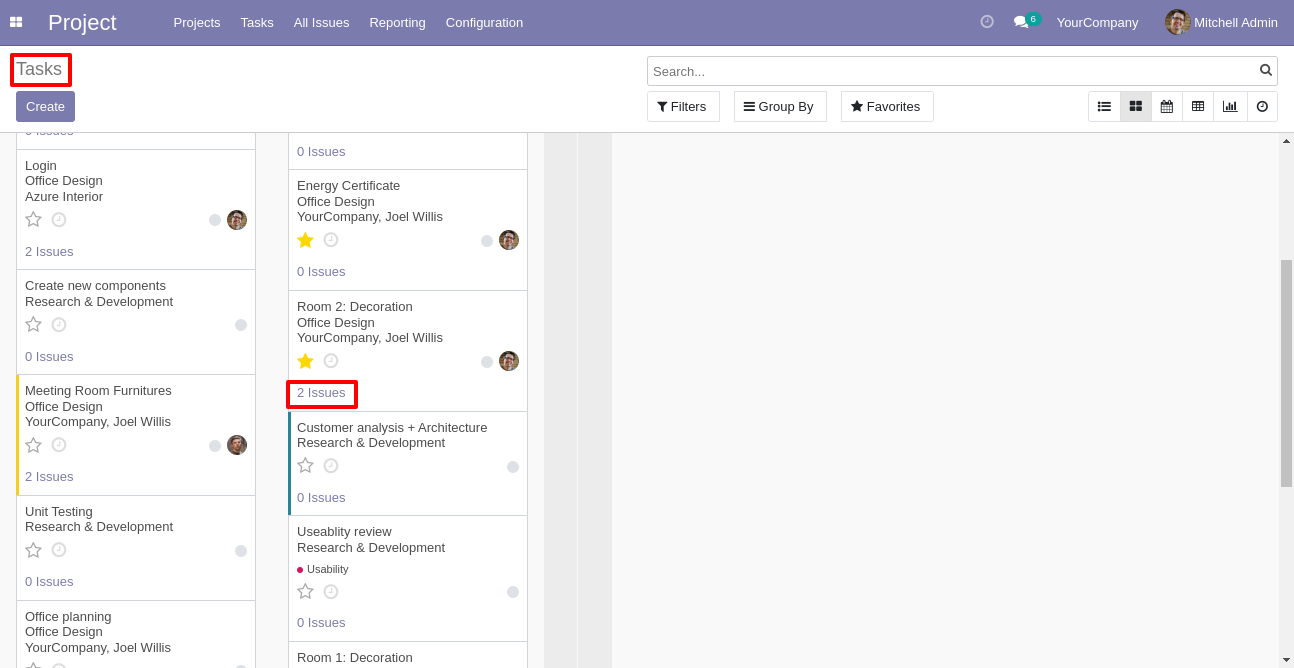Switch to activity view
This screenshot has height=668, width=1294.
click(1262, 106)
